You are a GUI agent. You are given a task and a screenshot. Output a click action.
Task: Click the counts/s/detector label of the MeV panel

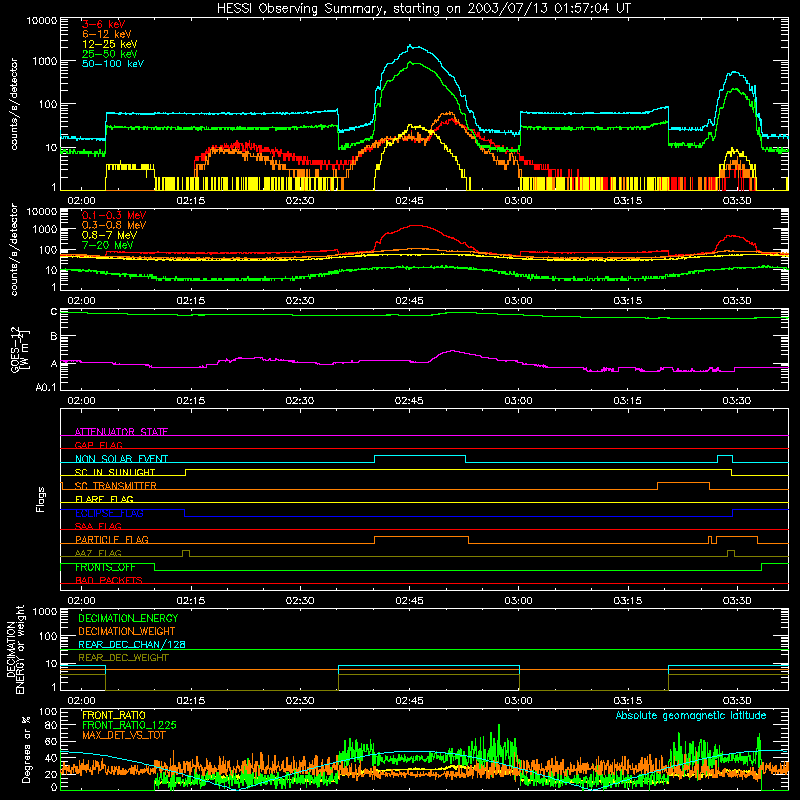pos(14,249)
